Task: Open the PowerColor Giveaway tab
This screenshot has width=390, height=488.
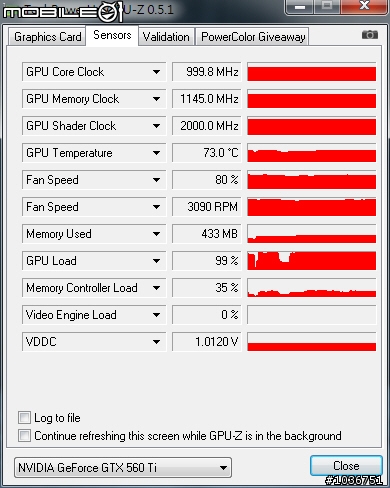Action: tap(253, 37)
